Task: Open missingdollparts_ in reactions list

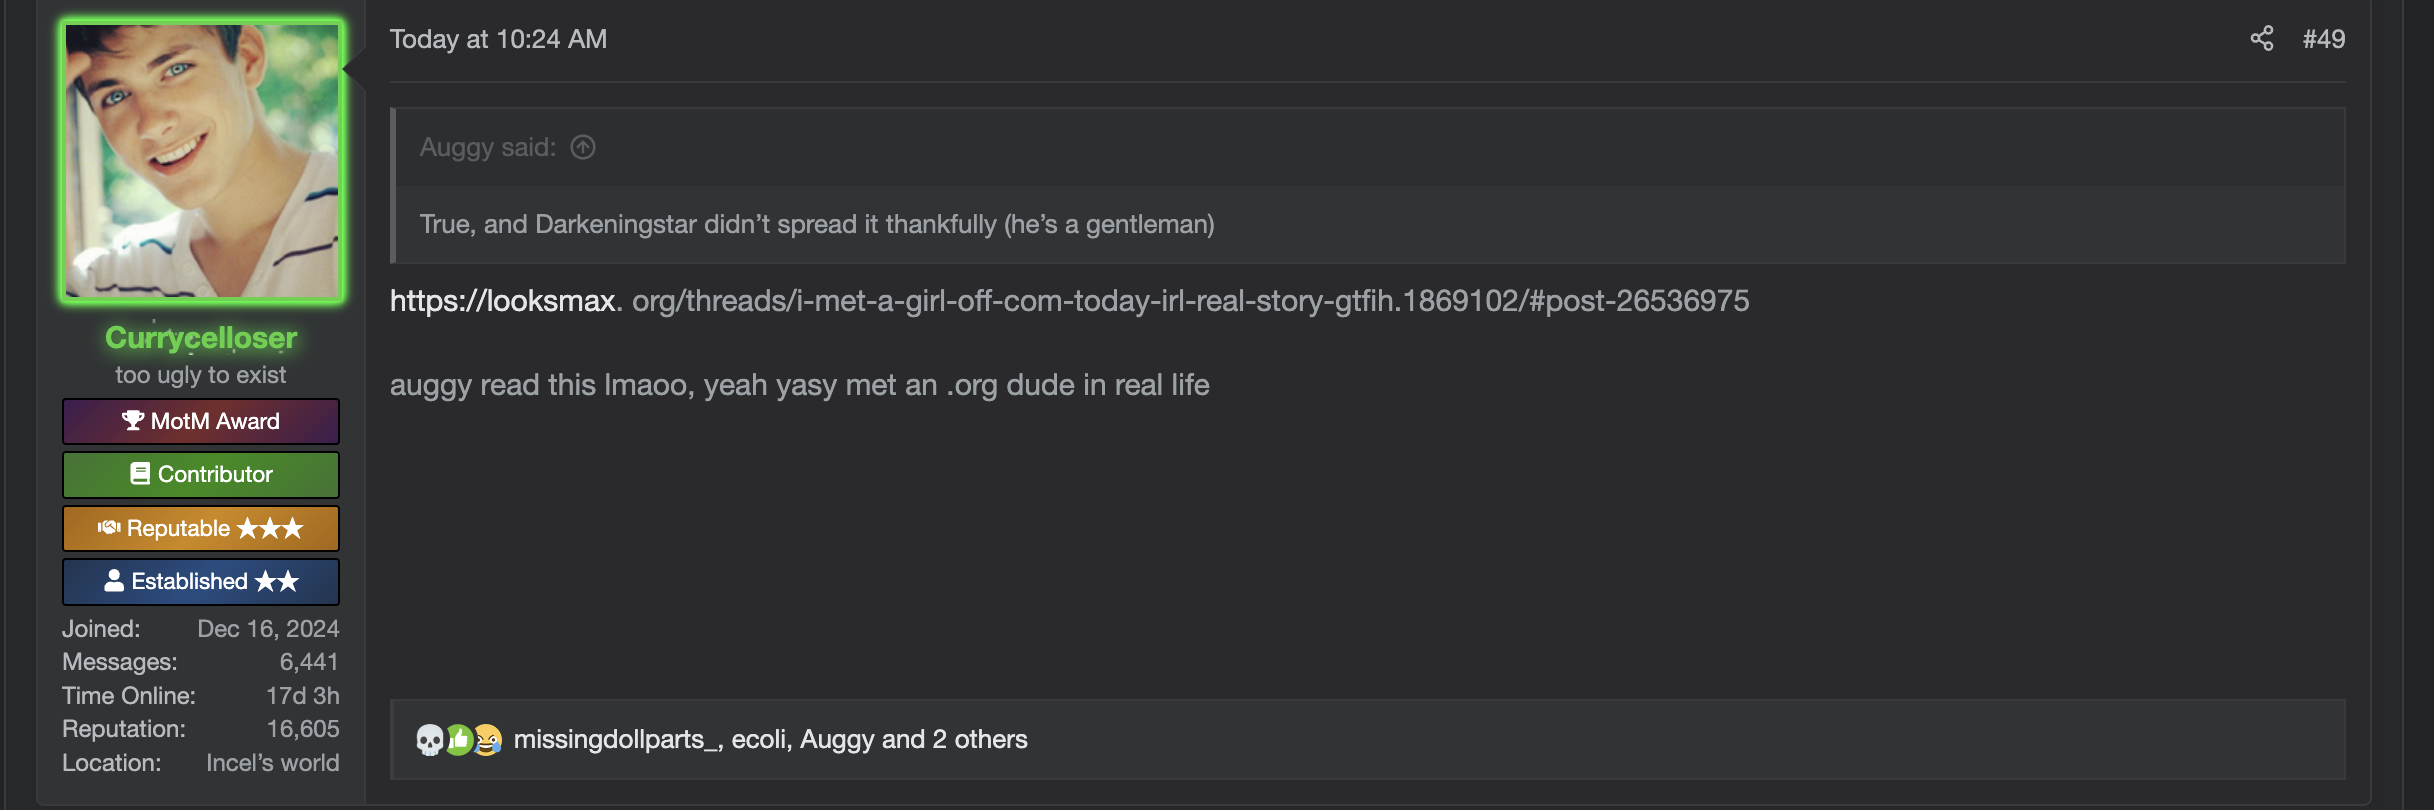Action: coord(615,740)
